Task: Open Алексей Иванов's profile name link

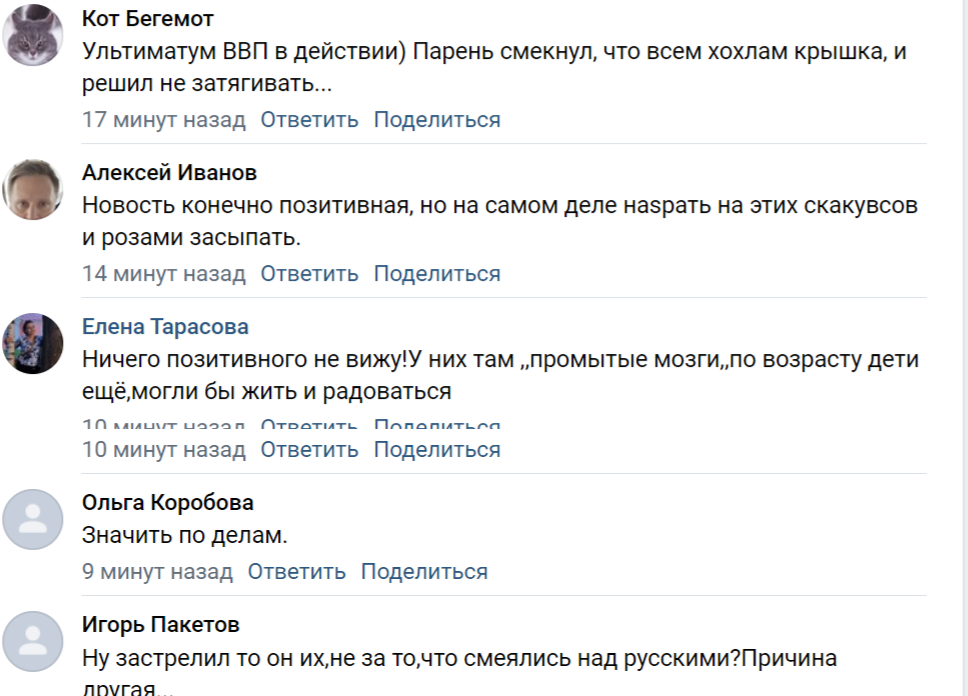Action: pos(169,173)
